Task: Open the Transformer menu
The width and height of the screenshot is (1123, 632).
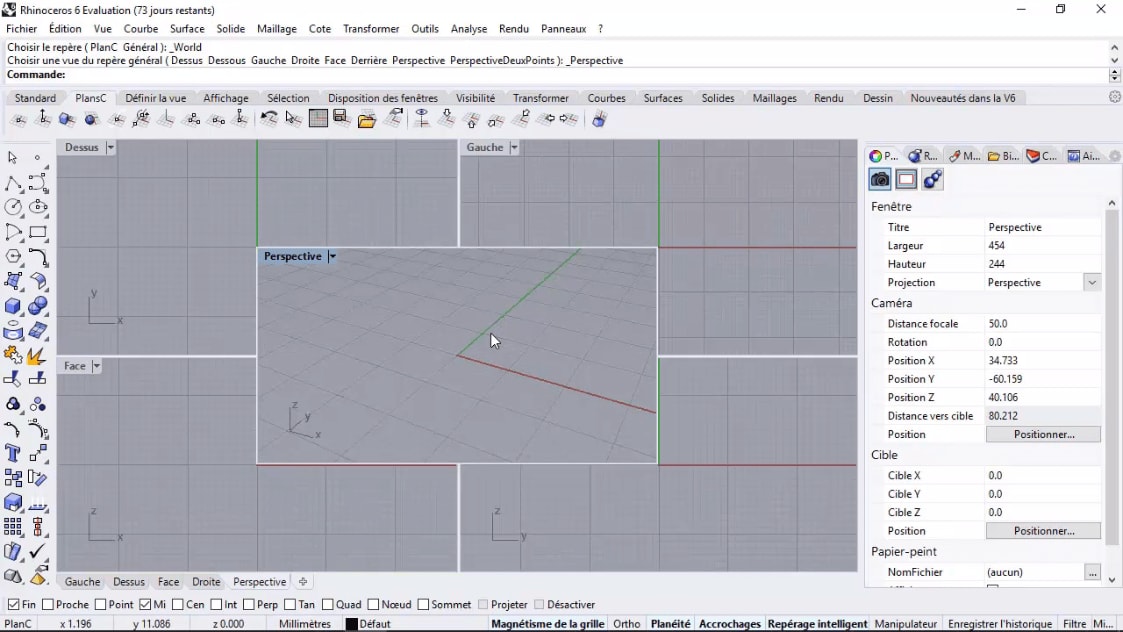Action: pos(371,29)
